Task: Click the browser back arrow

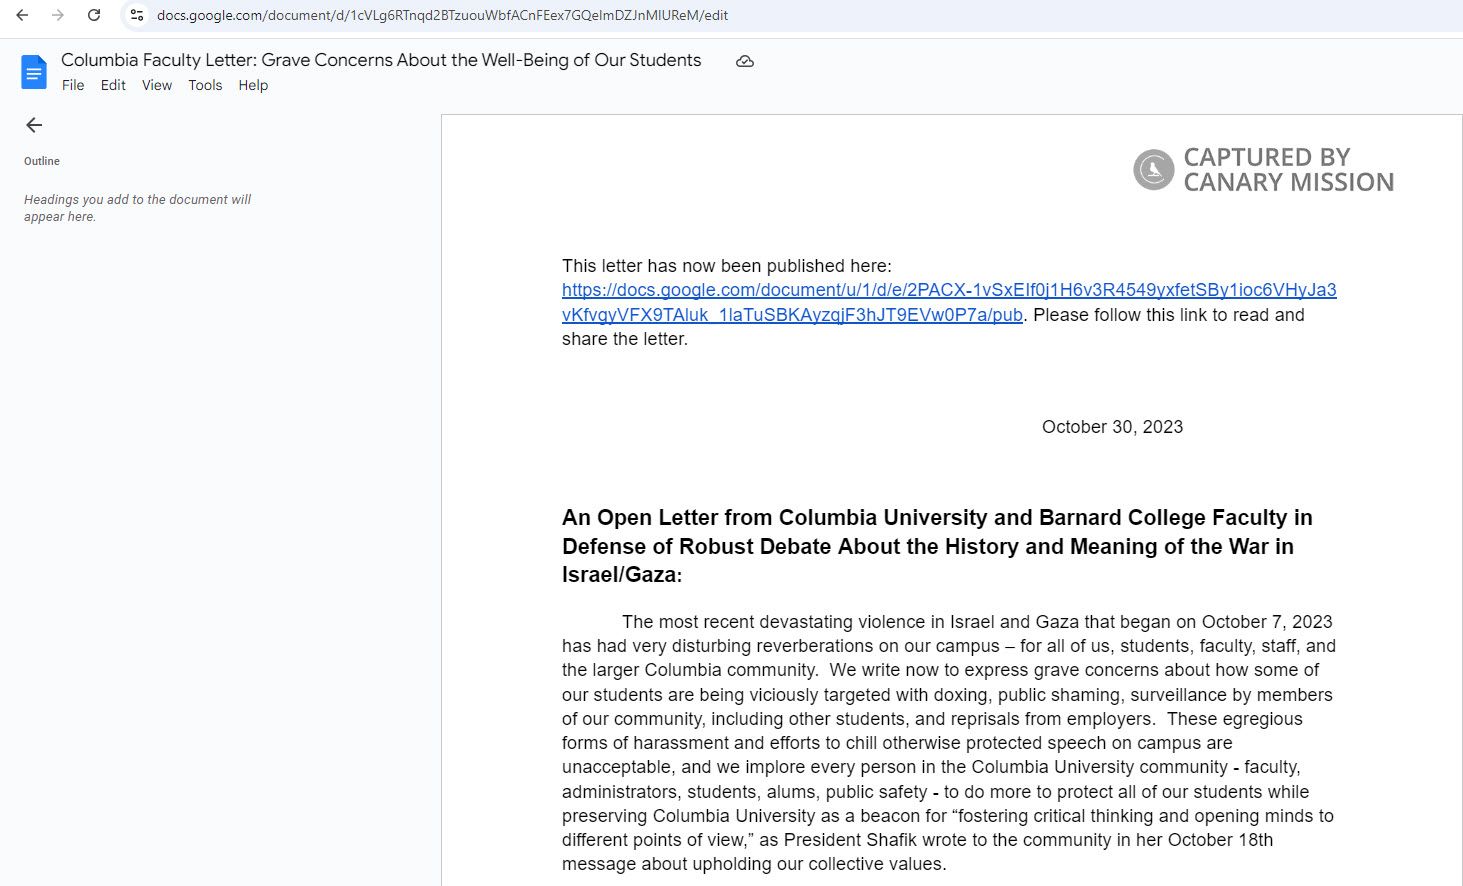Action: click(x=22, y=15)
